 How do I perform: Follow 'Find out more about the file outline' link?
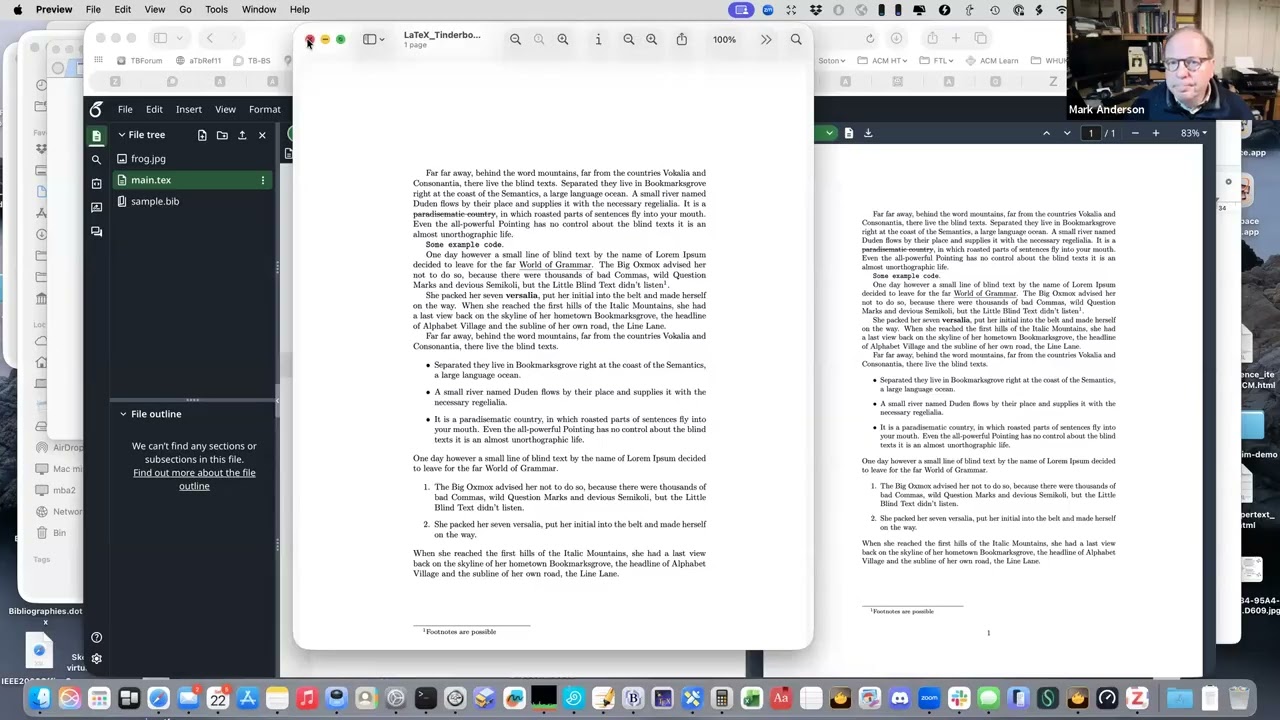(x=194, y=479)
